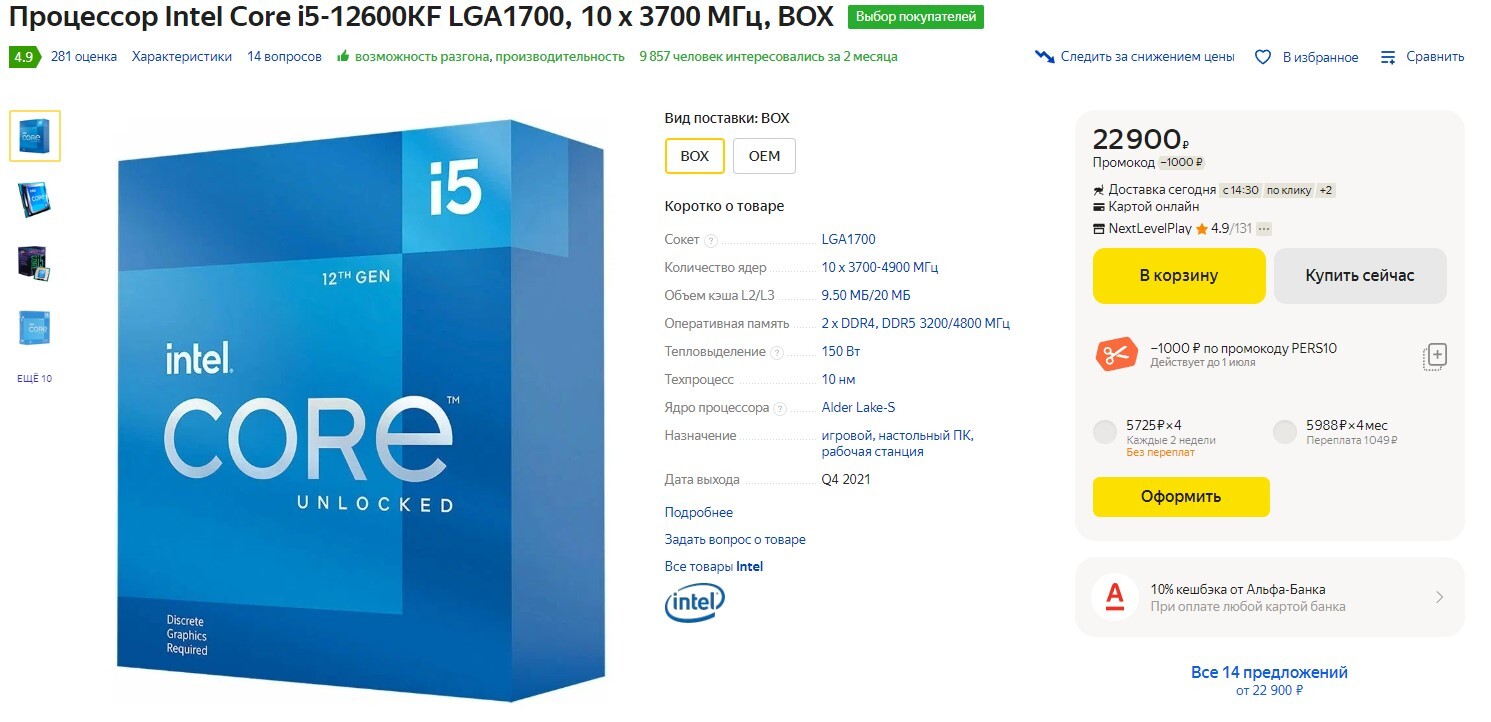The image size is (1491, 722).
Task: Show more thumbnails via ЕЩЁ 10
Action: pyautogui.click(x=34, y=379)
